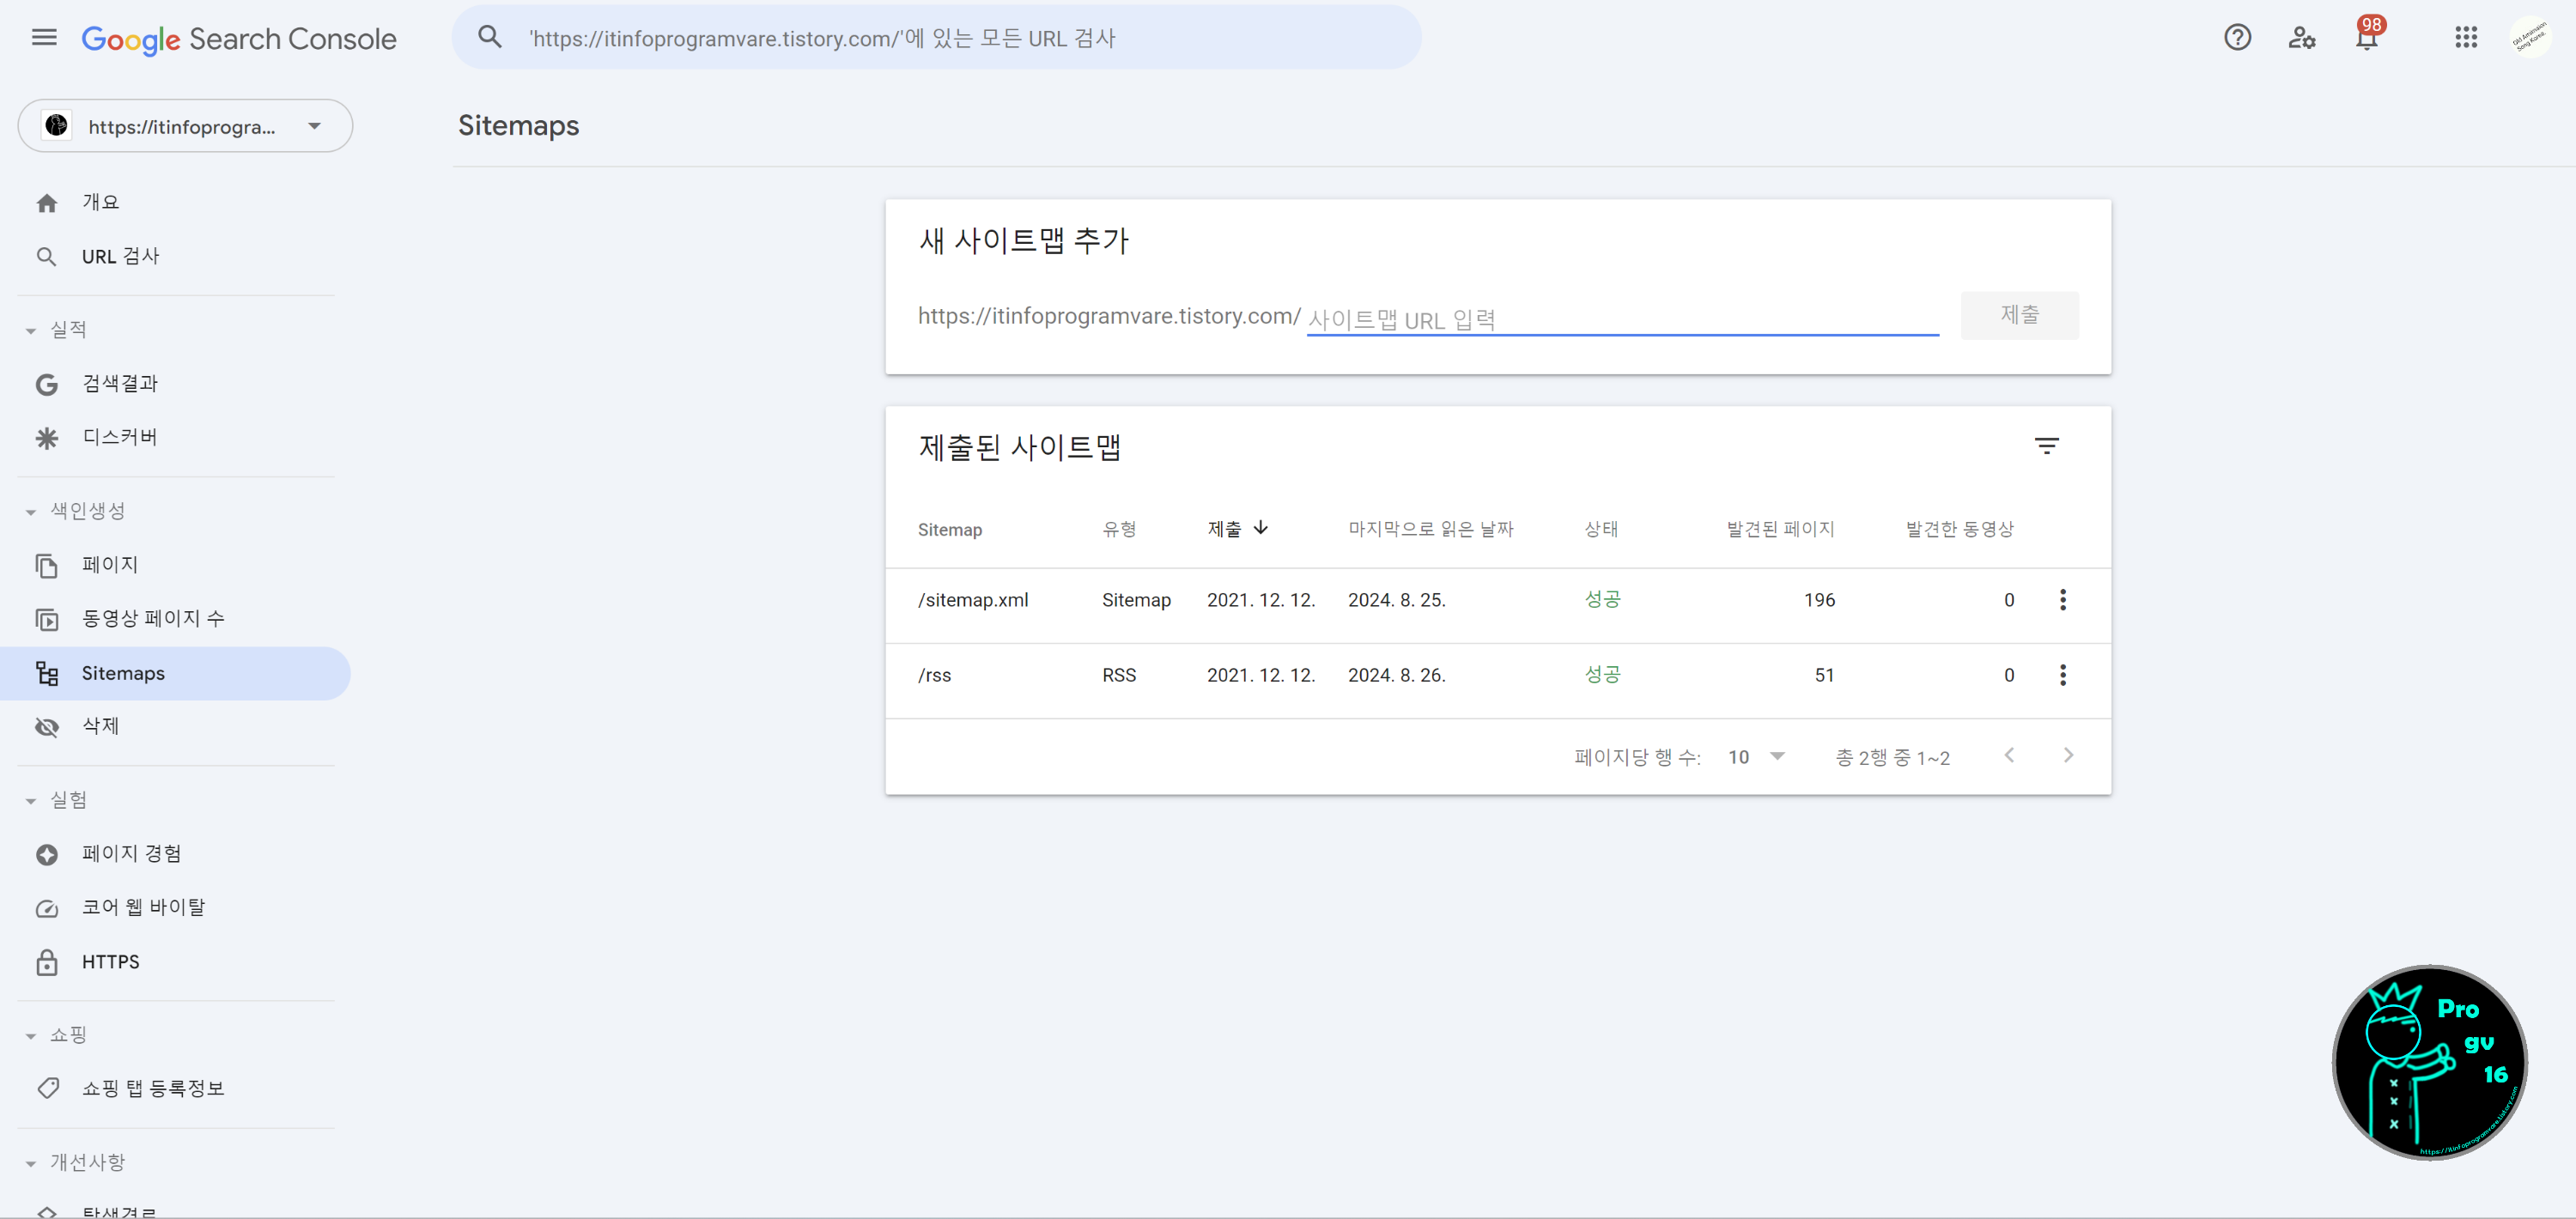Click the search magnifier in the top search bar
Screen dimensions: 2576x1219
(x=490, y=37)
